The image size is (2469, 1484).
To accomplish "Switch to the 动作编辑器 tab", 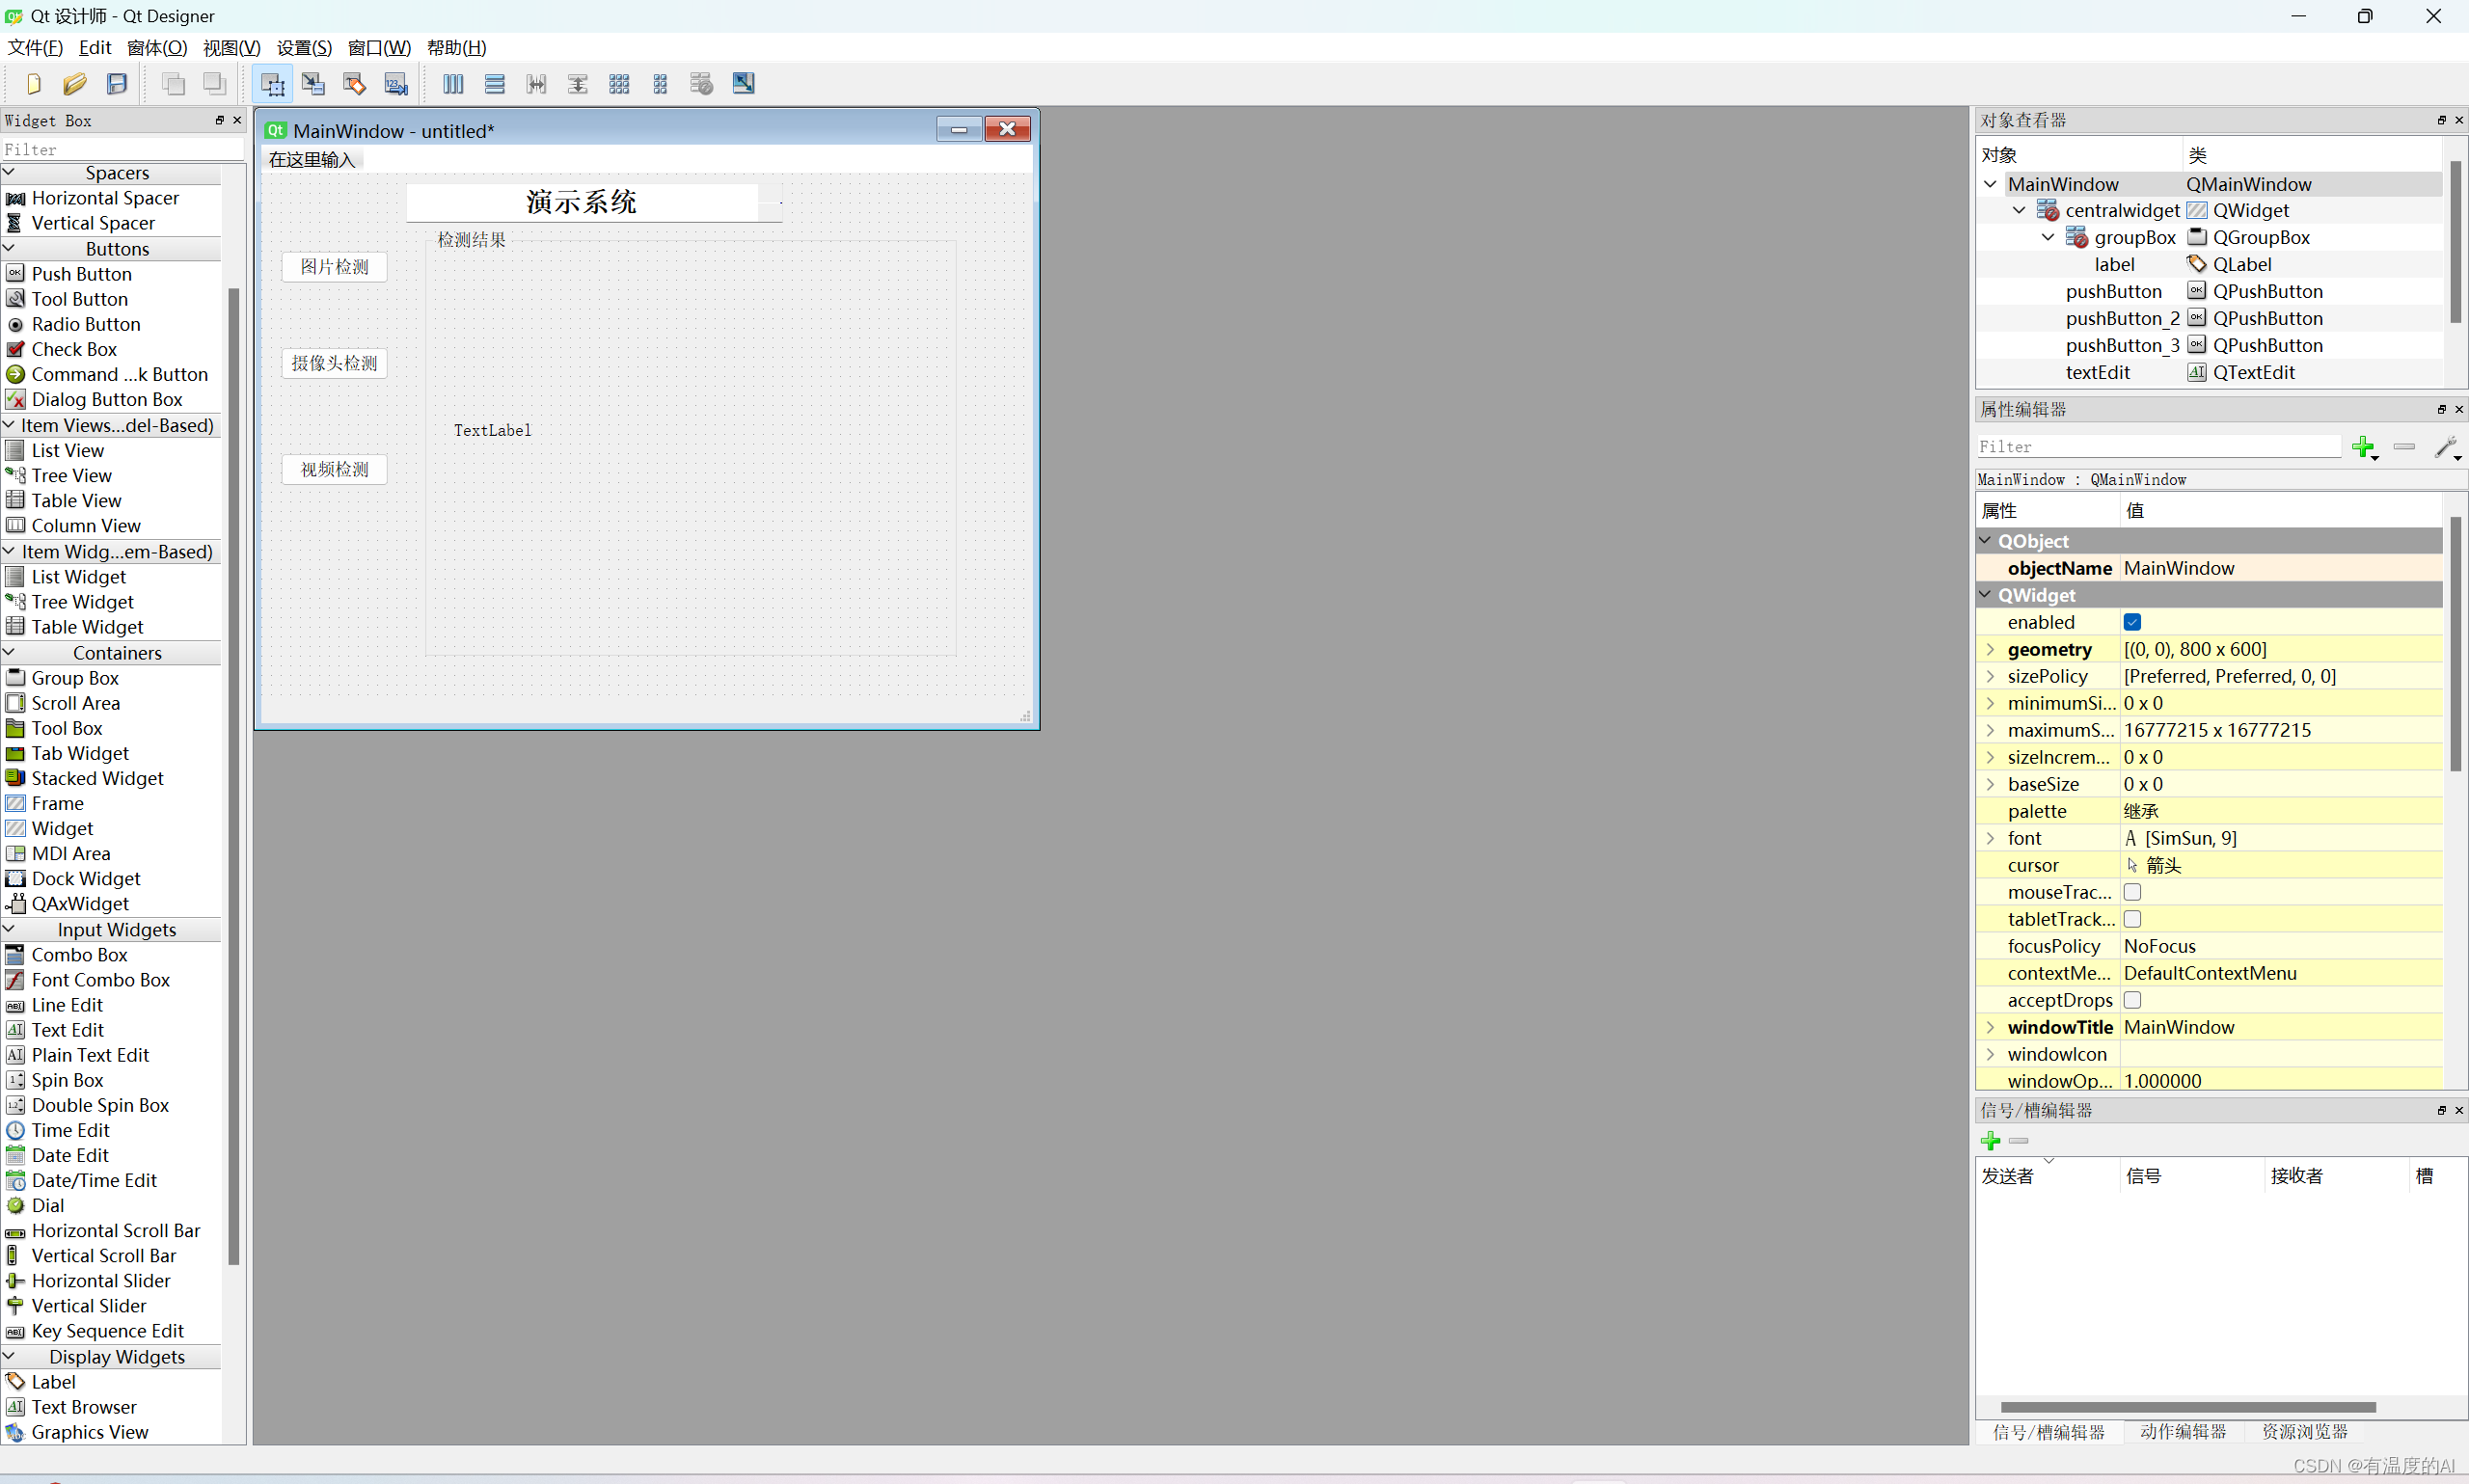I will coord(2182,1431).
